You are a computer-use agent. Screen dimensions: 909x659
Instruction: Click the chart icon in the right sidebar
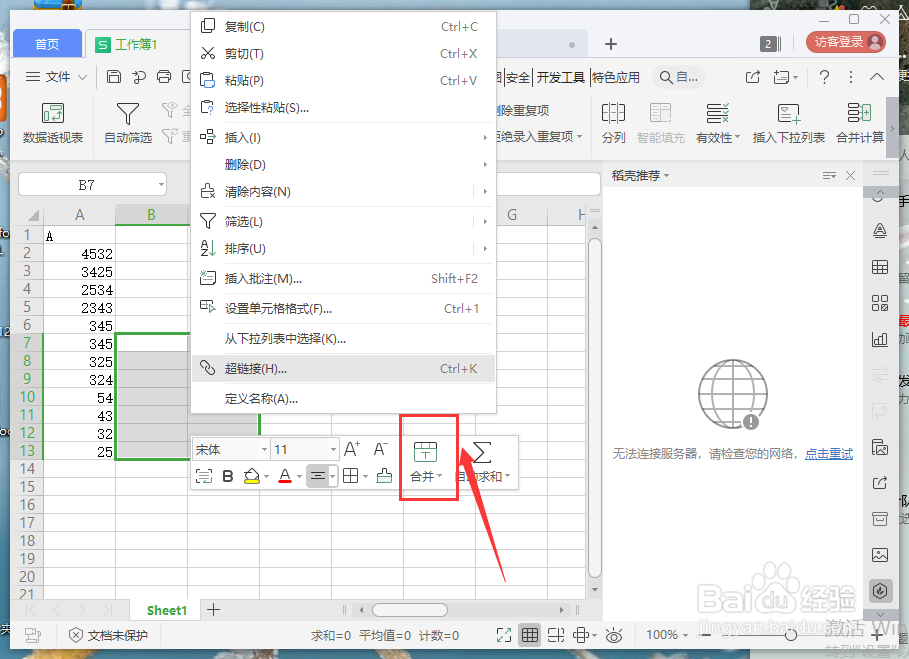pos(880,339)
